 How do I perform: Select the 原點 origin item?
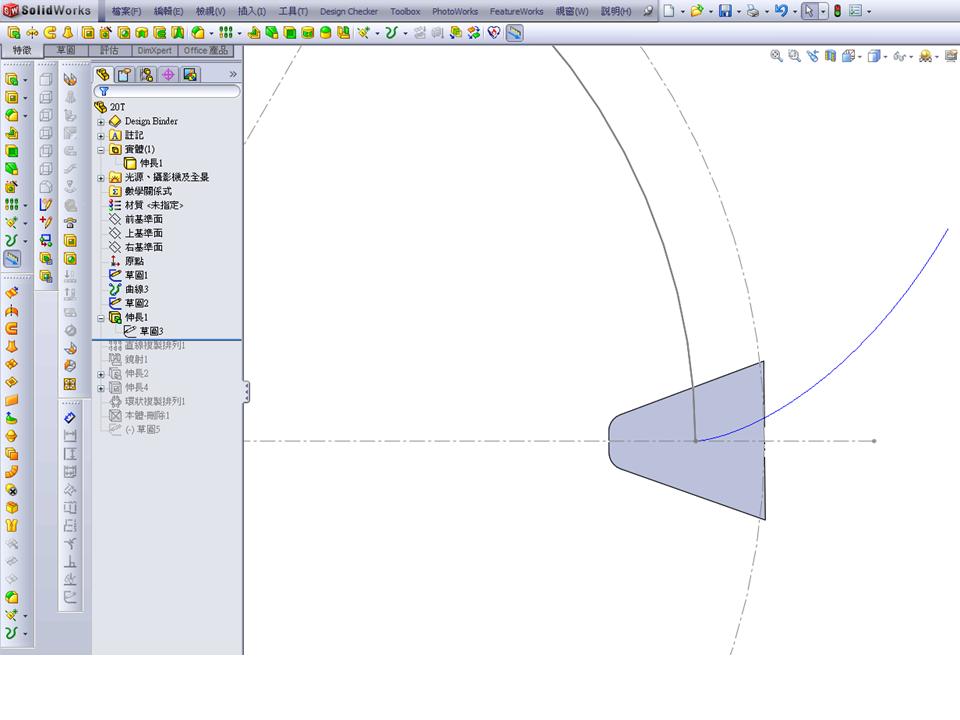pyautogui.click(x=134, y=261)
